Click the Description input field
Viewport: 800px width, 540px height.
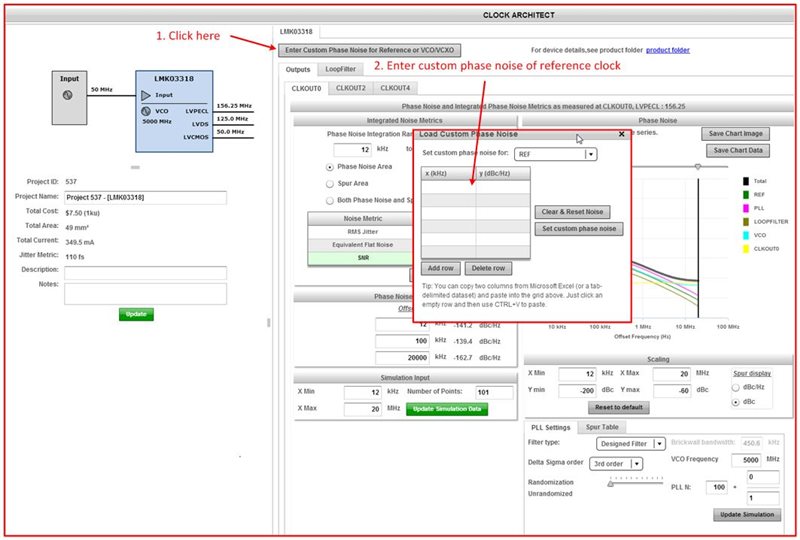click(x=145, y=273)
